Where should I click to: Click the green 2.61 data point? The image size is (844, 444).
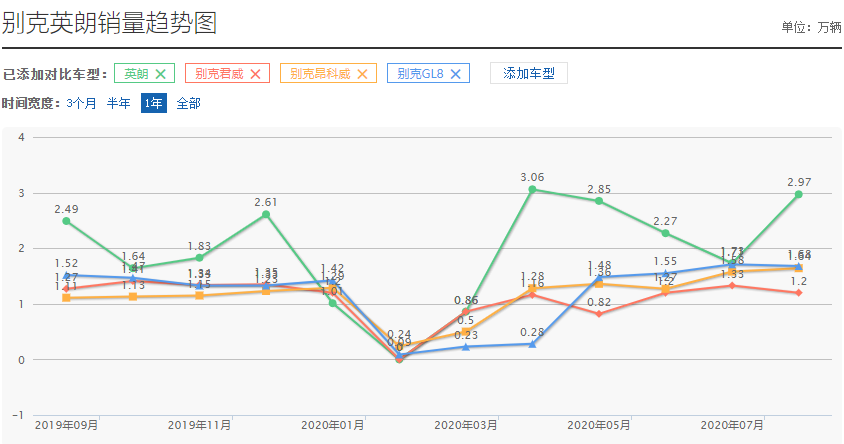(x=266, y=214)
